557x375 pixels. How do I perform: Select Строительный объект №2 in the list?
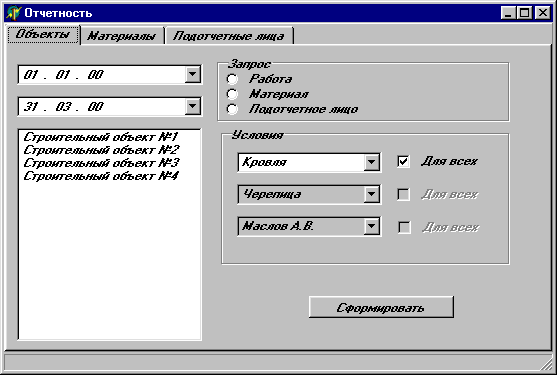click(109, 150)
